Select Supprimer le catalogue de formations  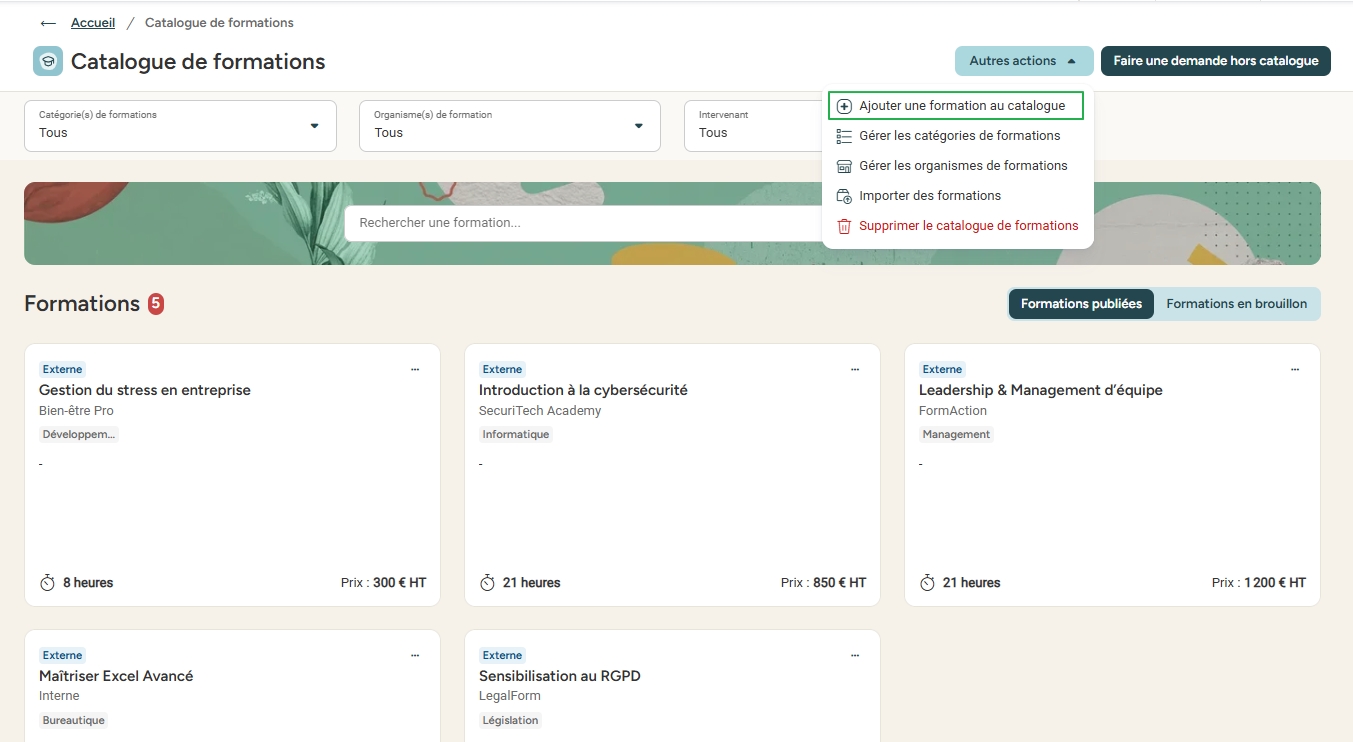click(956, 226)
